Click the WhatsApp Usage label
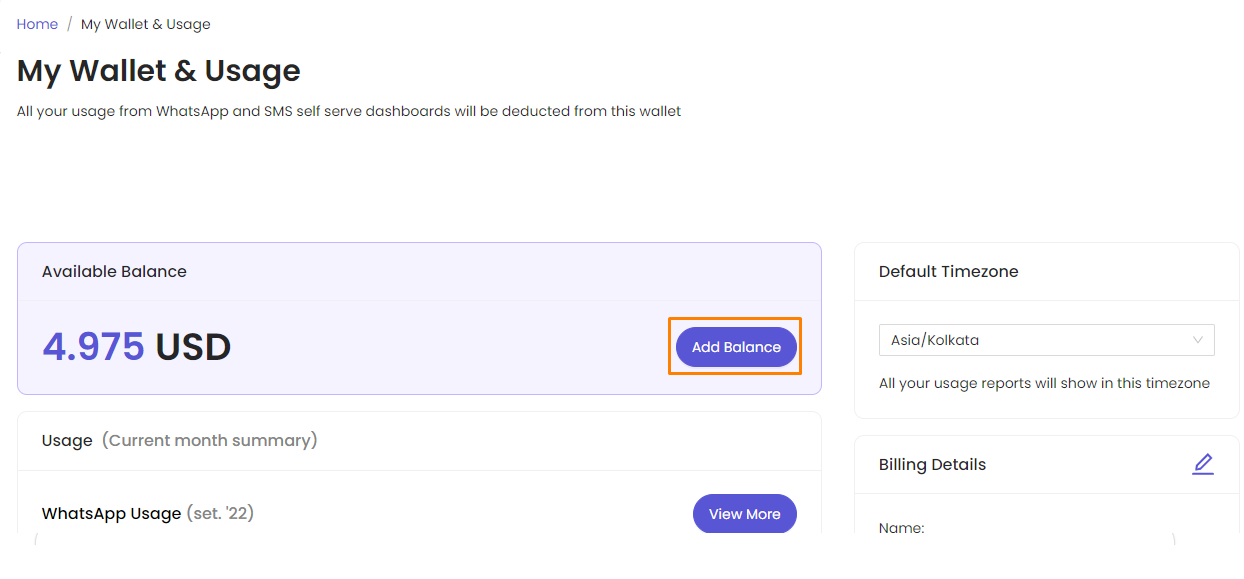The width and height of the screenshot is (1244, 579). 111,514
